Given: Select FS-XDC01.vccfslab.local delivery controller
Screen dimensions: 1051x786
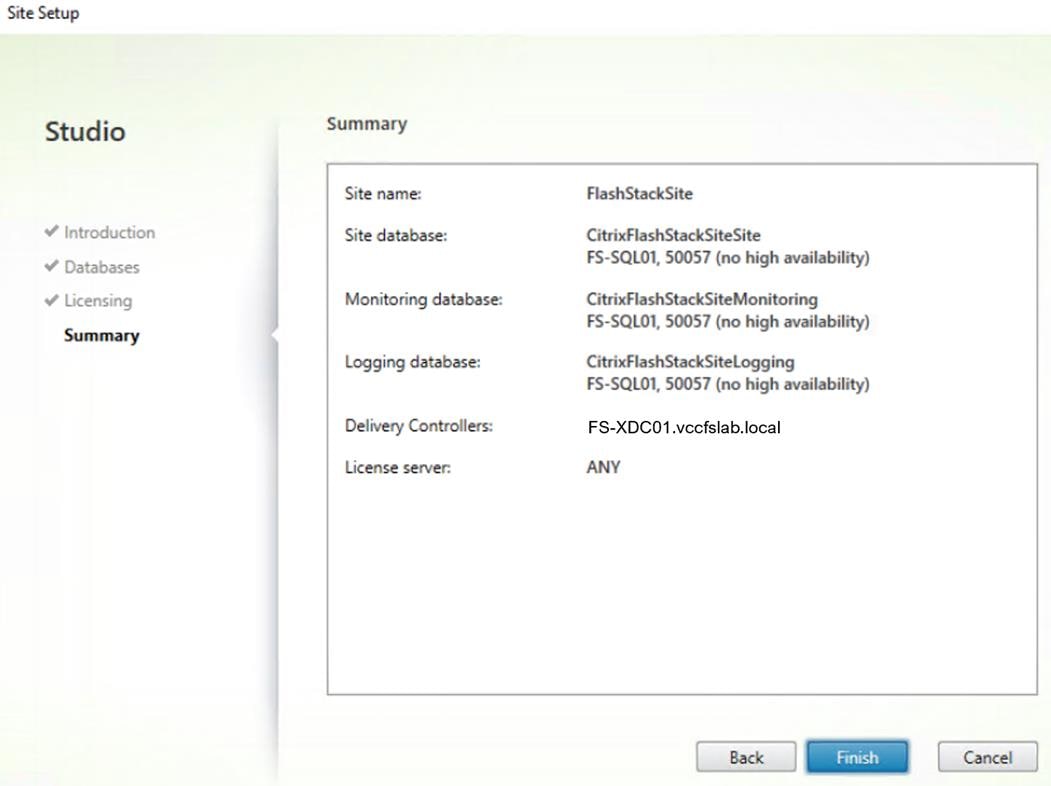Looking at the screenshot, I should tap(684, 428).
